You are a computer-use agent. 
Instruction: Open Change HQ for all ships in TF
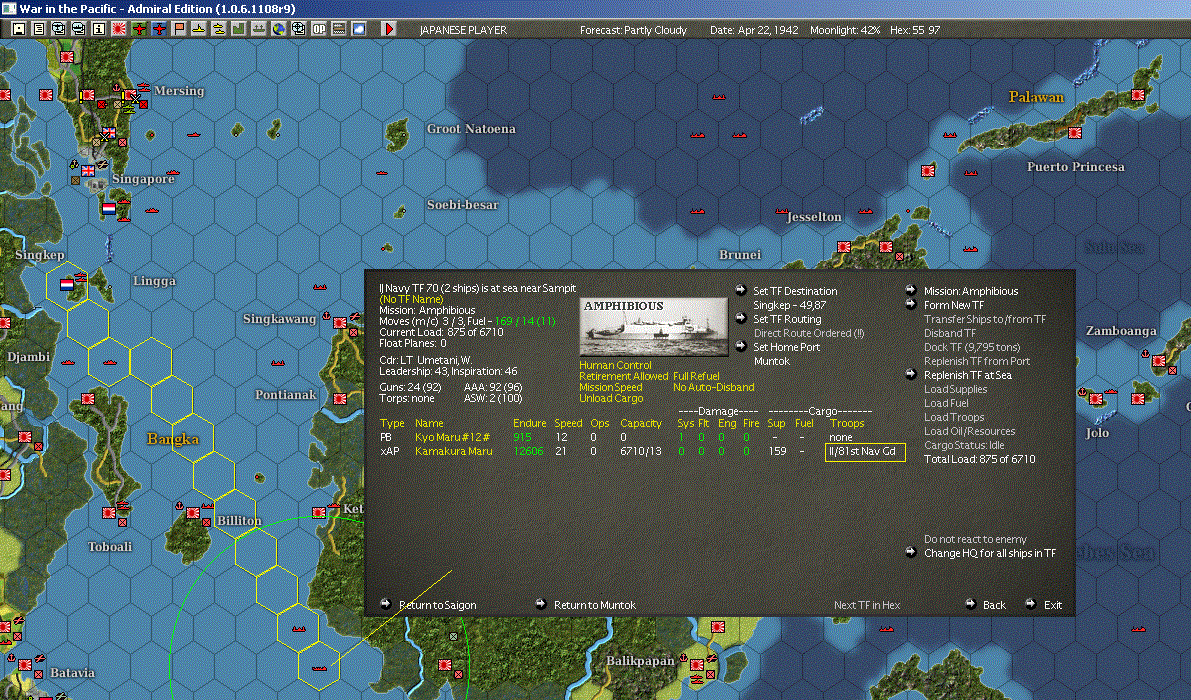(x=990, y=553)
